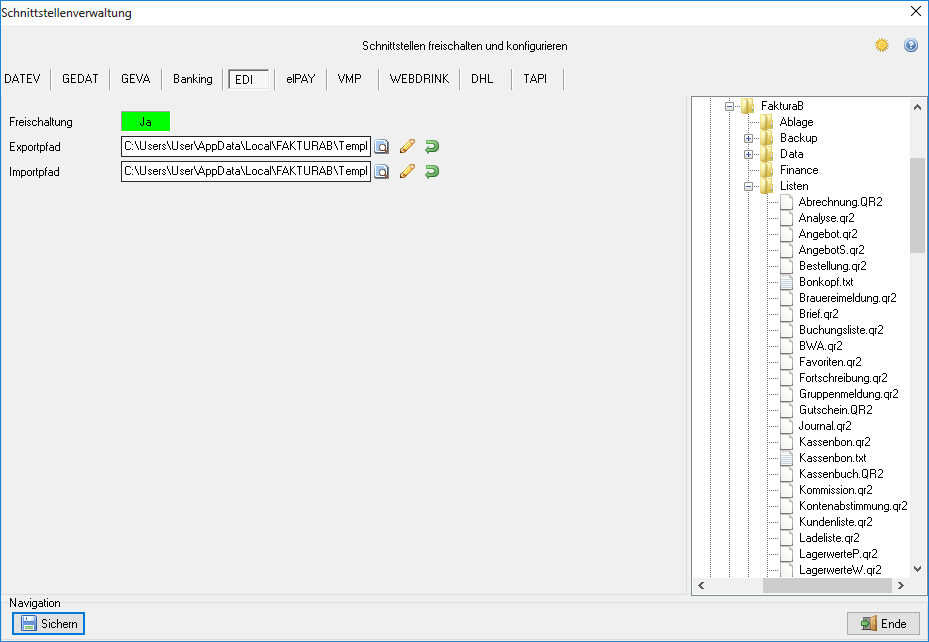Image resolution: width=929 pixels, height=642 pixels.
Task: Reset Importpfad with green arrow icon
Action: coord(432,171)
